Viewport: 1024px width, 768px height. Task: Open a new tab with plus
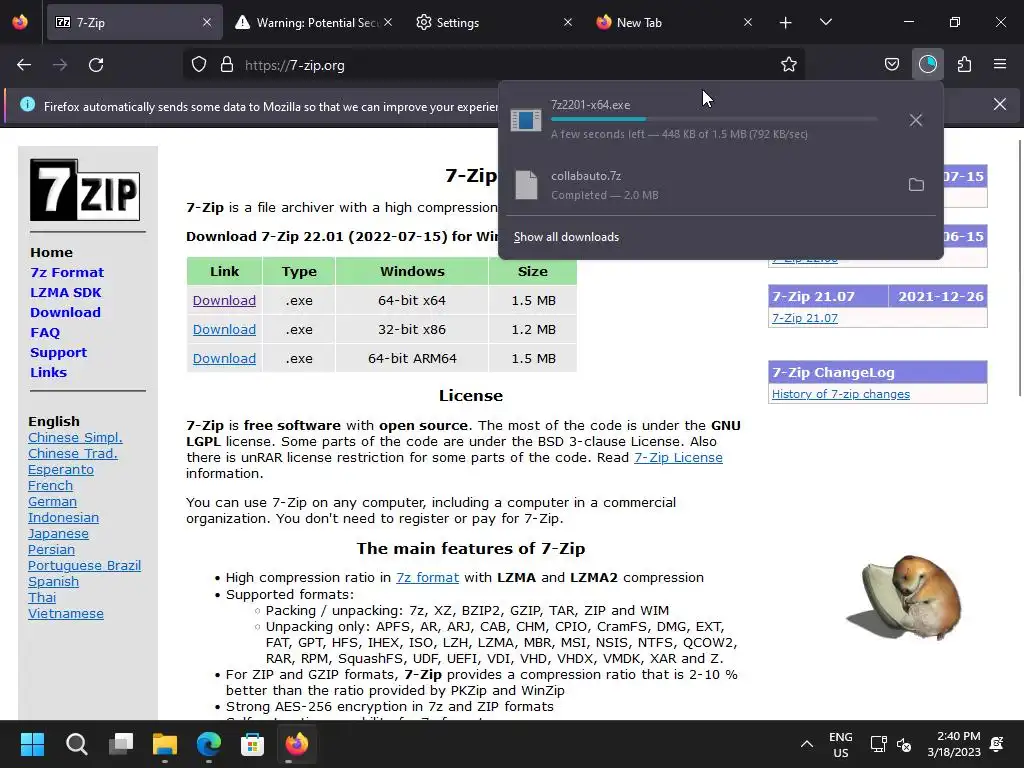tap(785, 23)
